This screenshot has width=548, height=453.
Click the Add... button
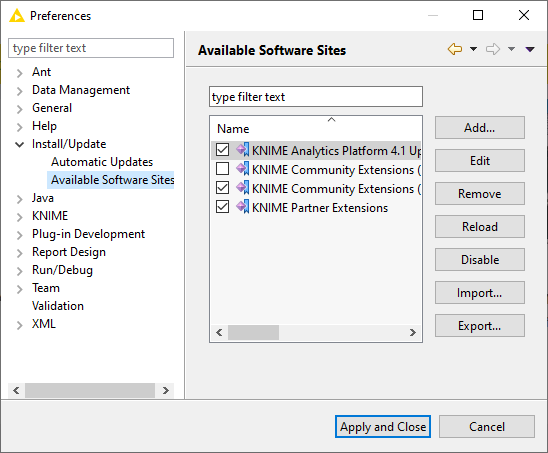coord(480,128)
